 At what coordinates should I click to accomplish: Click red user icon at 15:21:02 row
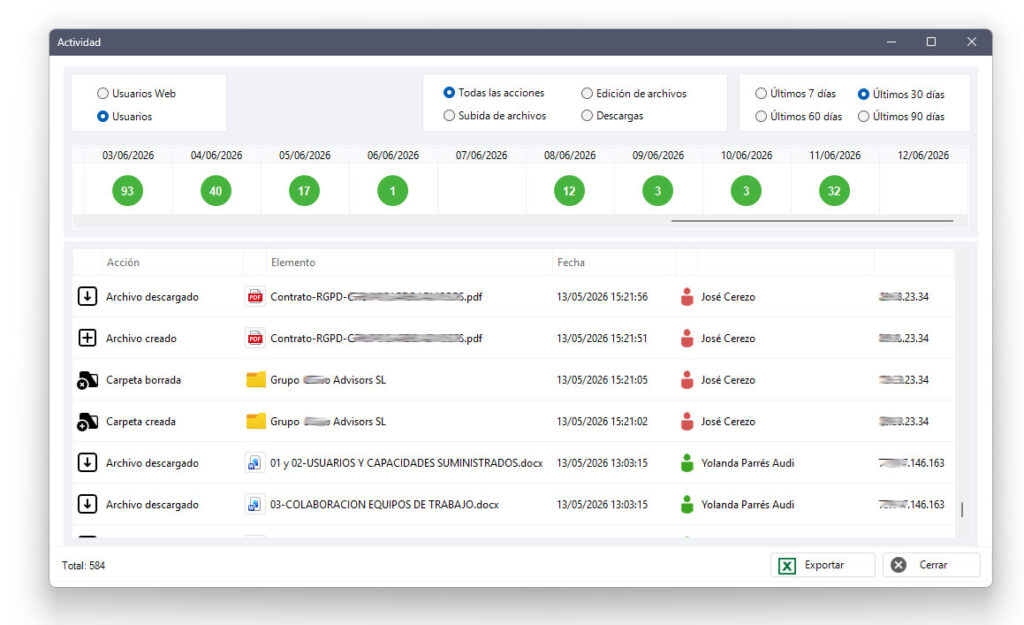686,421
